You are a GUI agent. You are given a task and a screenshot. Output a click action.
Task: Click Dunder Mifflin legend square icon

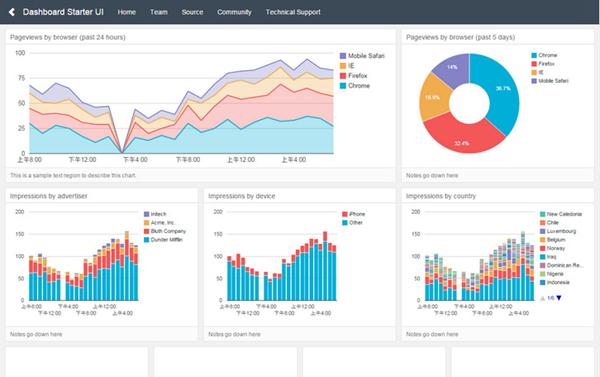tap(146, 240)
